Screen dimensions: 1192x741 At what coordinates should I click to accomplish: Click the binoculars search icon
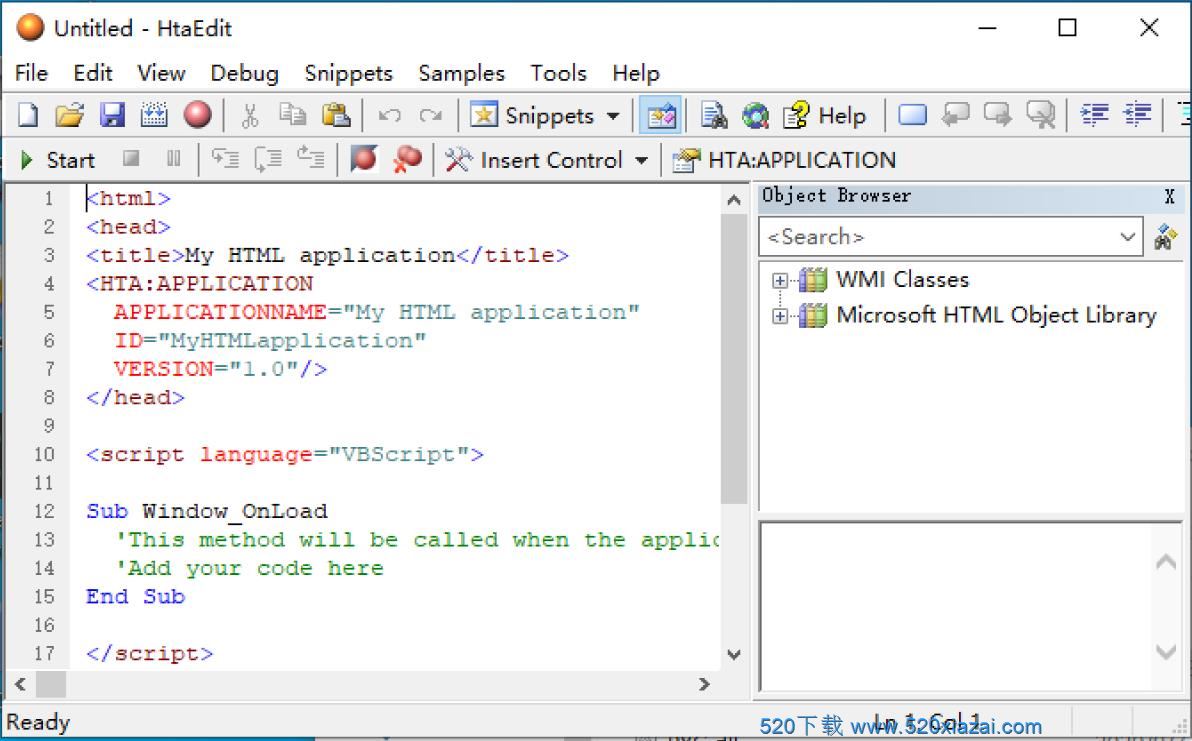point(1165,237)
